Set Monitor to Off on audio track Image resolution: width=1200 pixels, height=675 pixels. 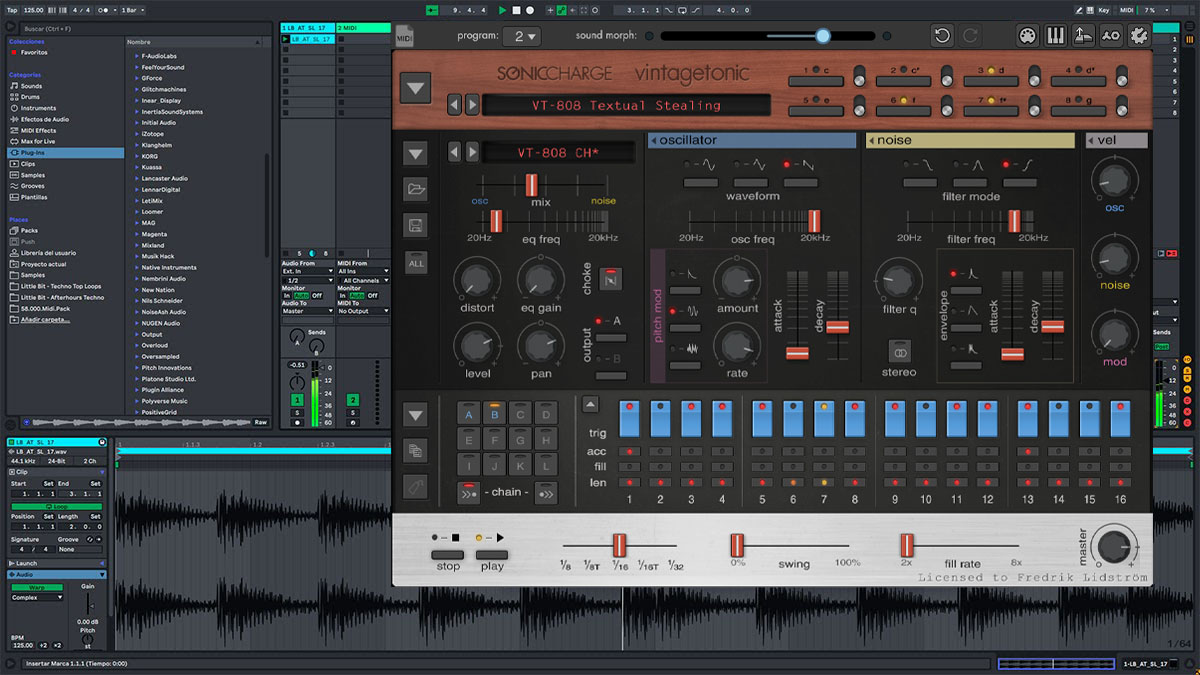pos(317,295)
